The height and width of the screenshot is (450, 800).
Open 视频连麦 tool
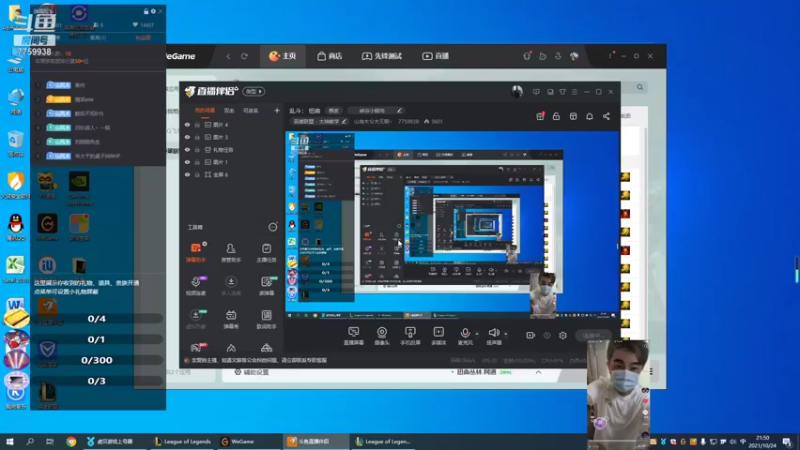point(196,286)
